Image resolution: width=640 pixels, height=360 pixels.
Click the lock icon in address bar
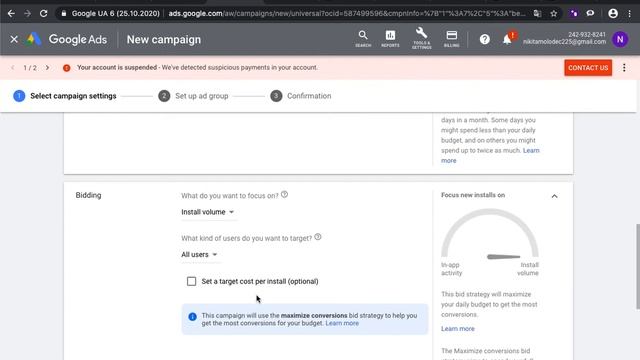click(64, 13)
